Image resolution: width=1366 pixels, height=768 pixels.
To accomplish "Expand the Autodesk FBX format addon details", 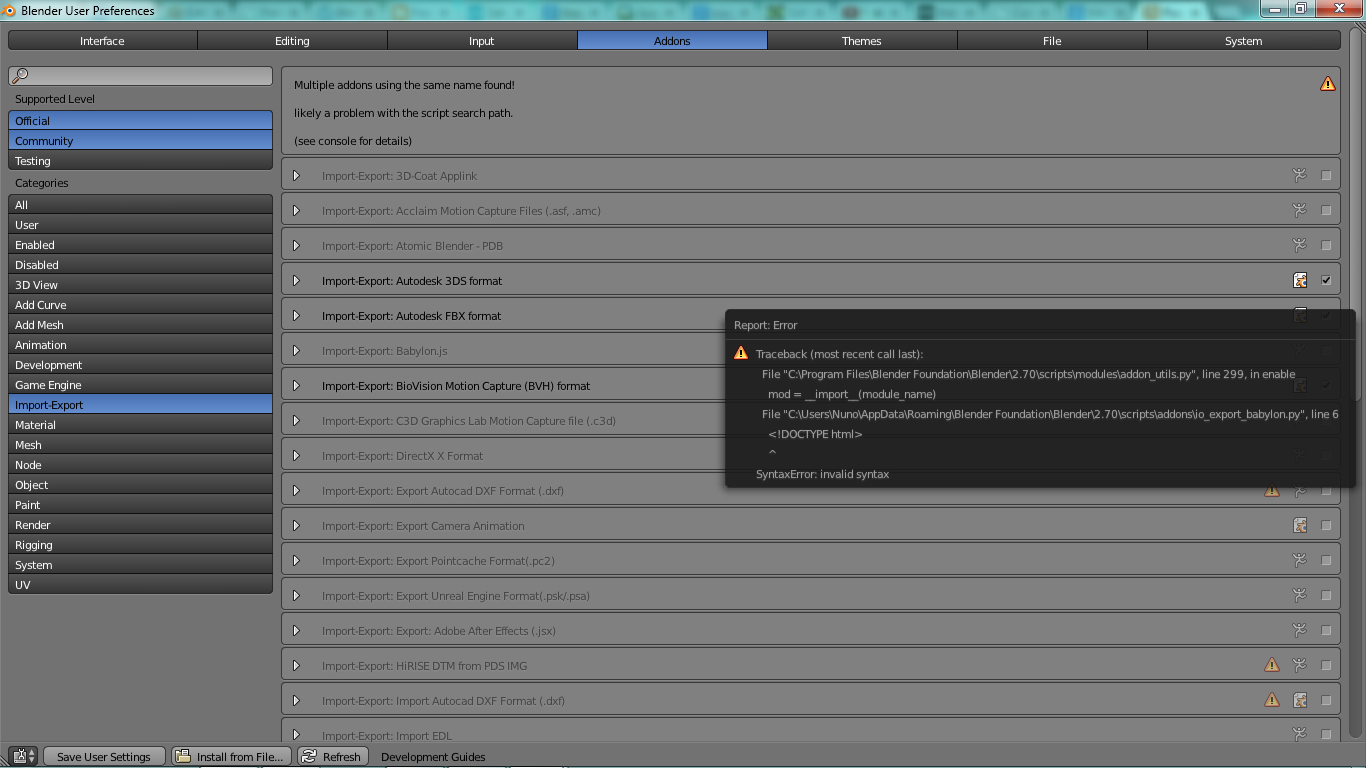I will pos(296,316).
